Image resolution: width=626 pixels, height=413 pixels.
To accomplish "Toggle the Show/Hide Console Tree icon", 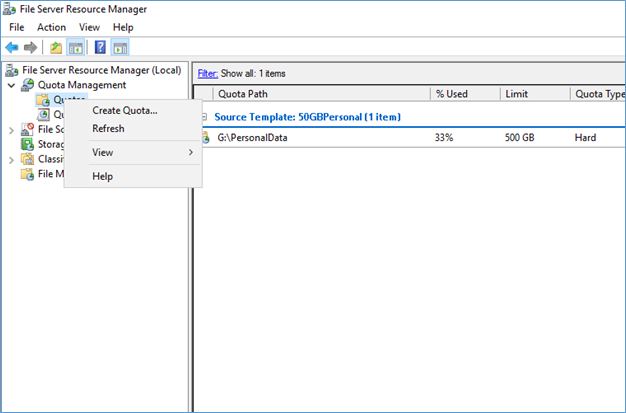I will (75, 47).
